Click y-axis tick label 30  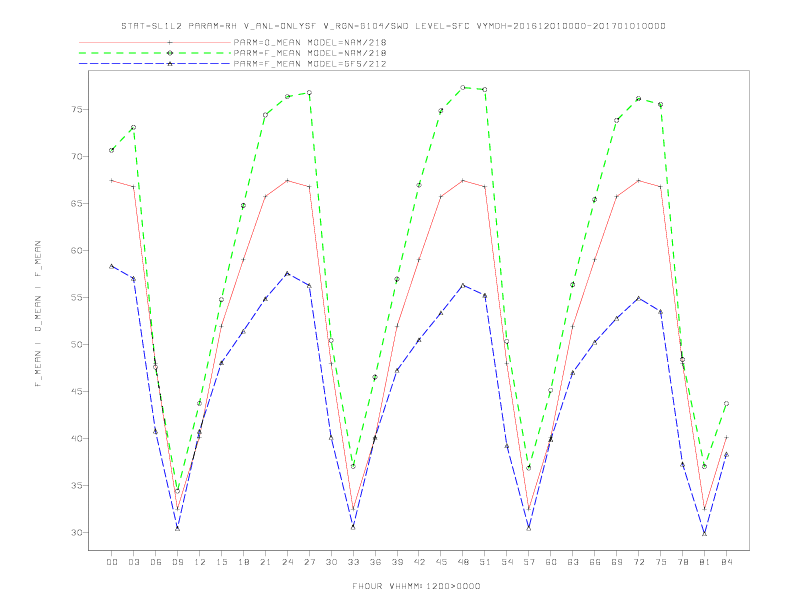coord(77,532)
